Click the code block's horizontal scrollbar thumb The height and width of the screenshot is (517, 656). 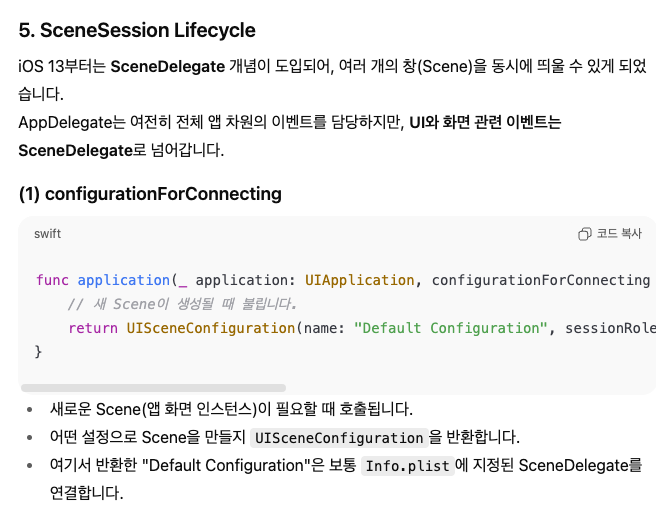[x=153, y=387]
